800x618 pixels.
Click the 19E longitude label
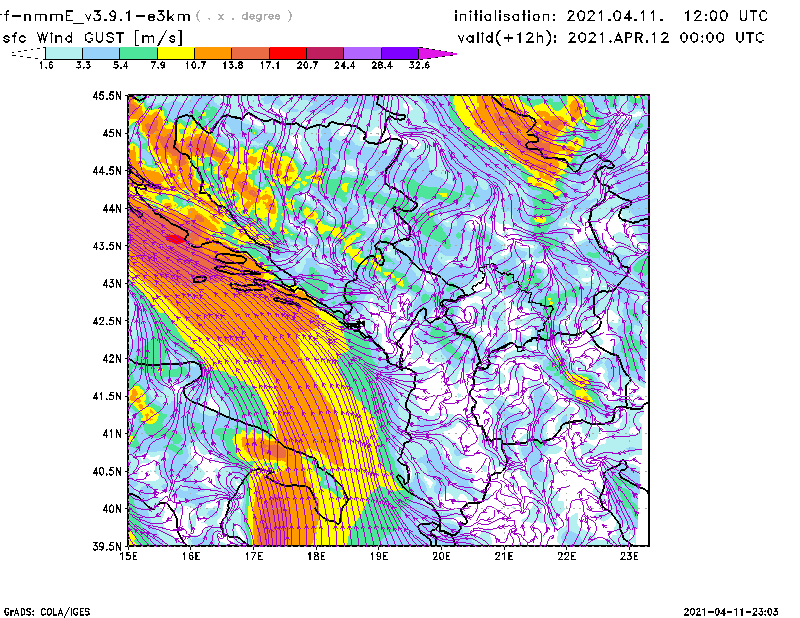pyautogui.click(x=379, y=556)
